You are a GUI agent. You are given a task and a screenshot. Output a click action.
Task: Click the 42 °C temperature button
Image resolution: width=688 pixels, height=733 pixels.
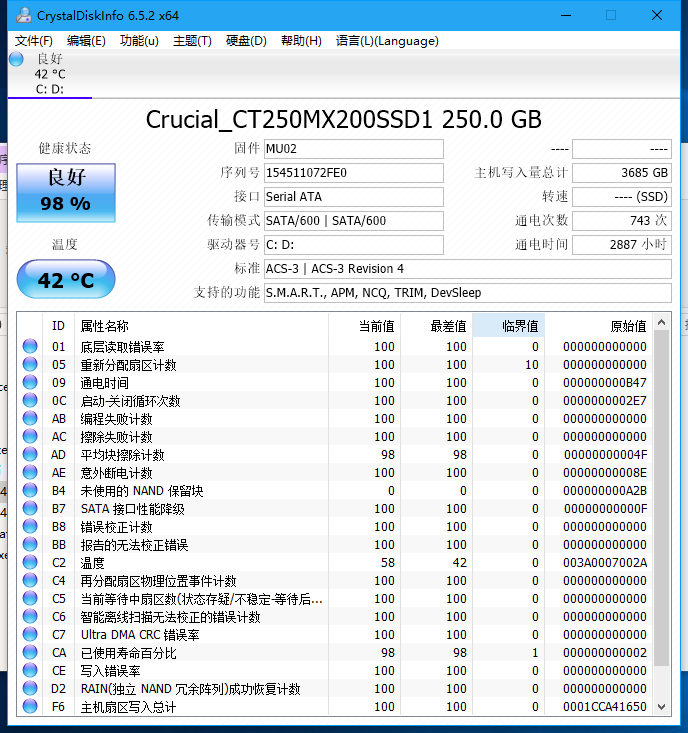[x=66, y=280]
